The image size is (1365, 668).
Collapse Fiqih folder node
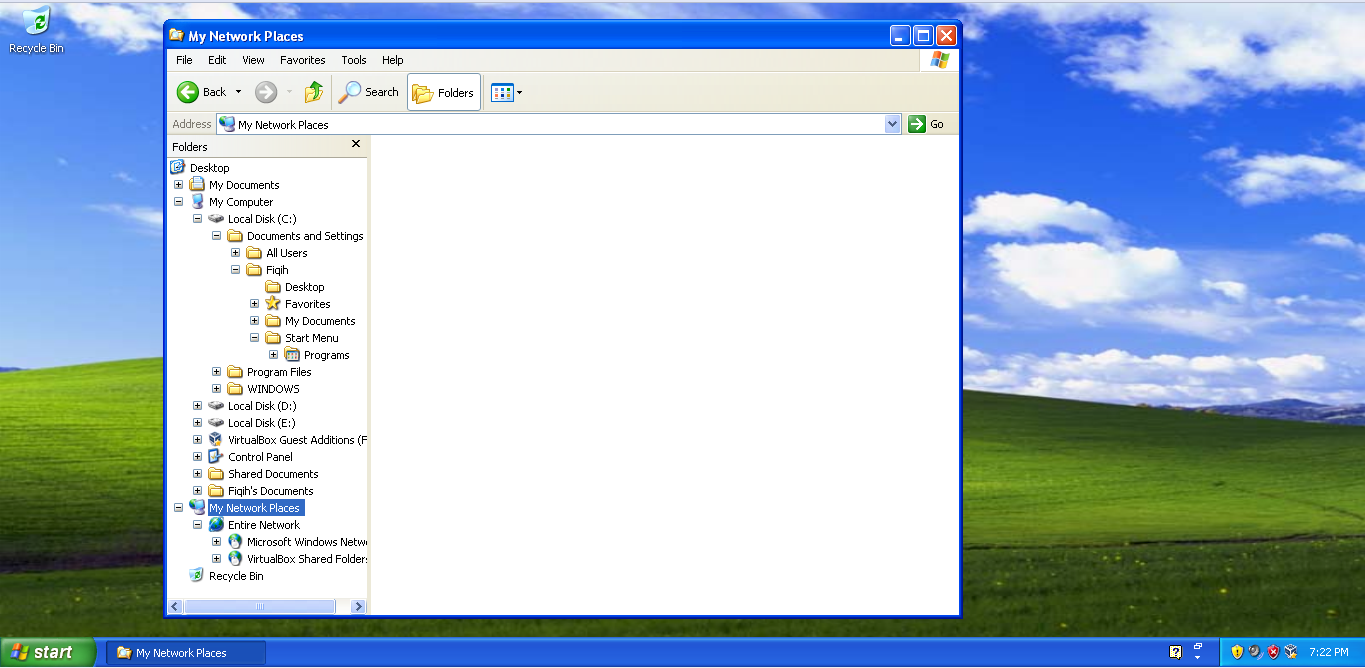pos(235,270)
